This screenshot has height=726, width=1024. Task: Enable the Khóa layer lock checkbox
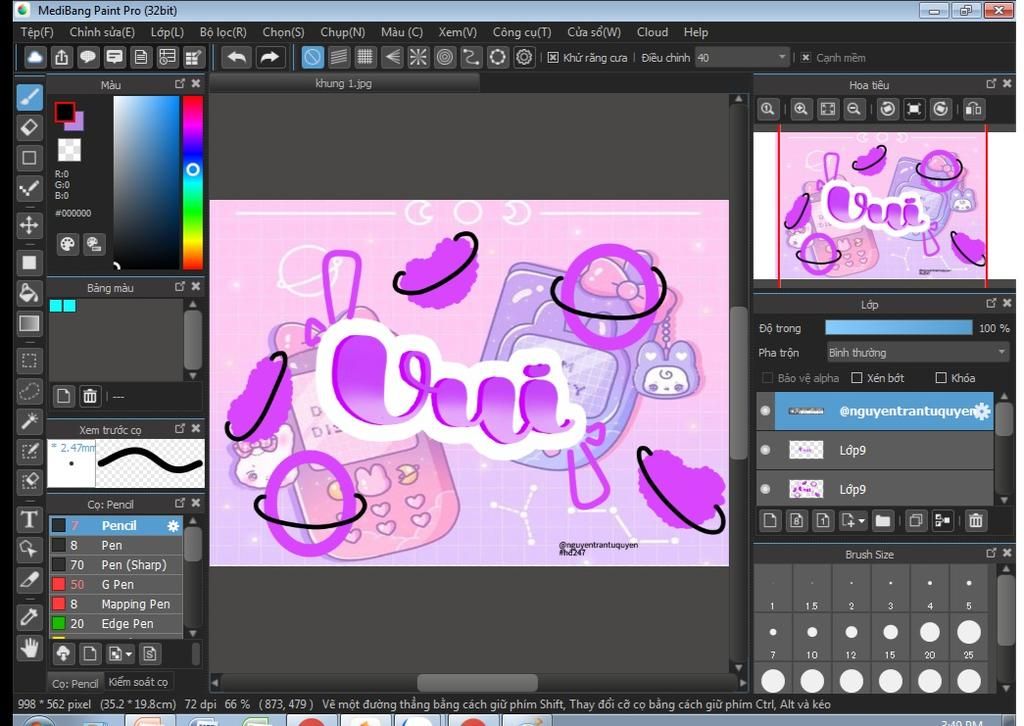point(941,378)
